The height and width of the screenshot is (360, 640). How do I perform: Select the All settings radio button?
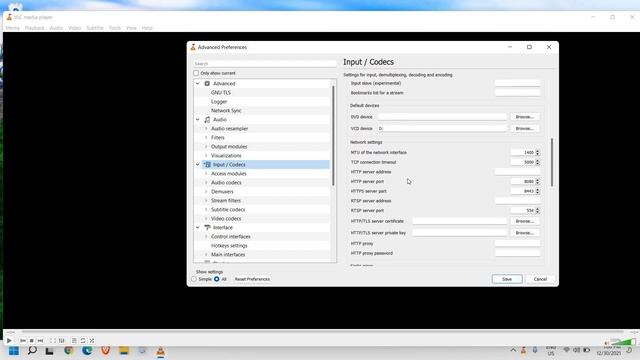tap(217, 279)
